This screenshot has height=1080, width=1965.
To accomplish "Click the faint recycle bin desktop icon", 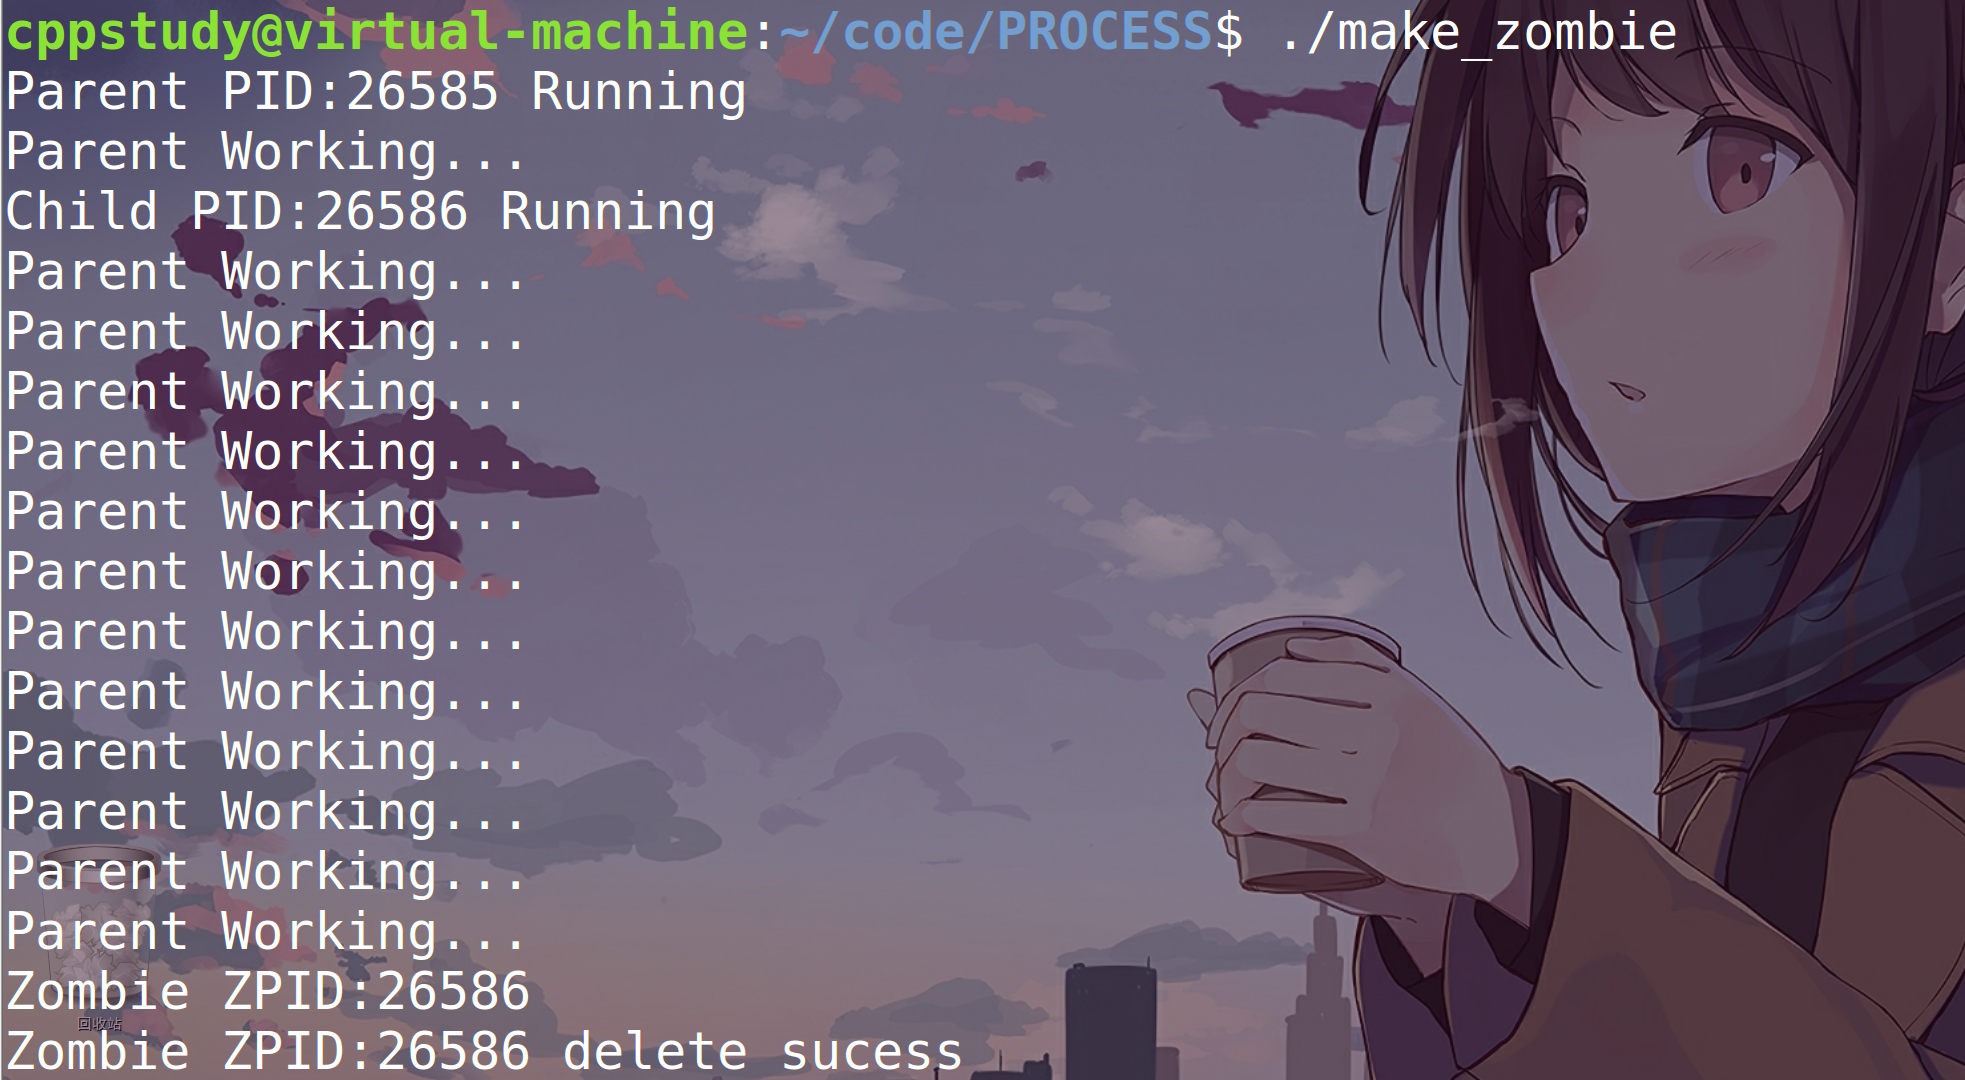I will [98, 965].
